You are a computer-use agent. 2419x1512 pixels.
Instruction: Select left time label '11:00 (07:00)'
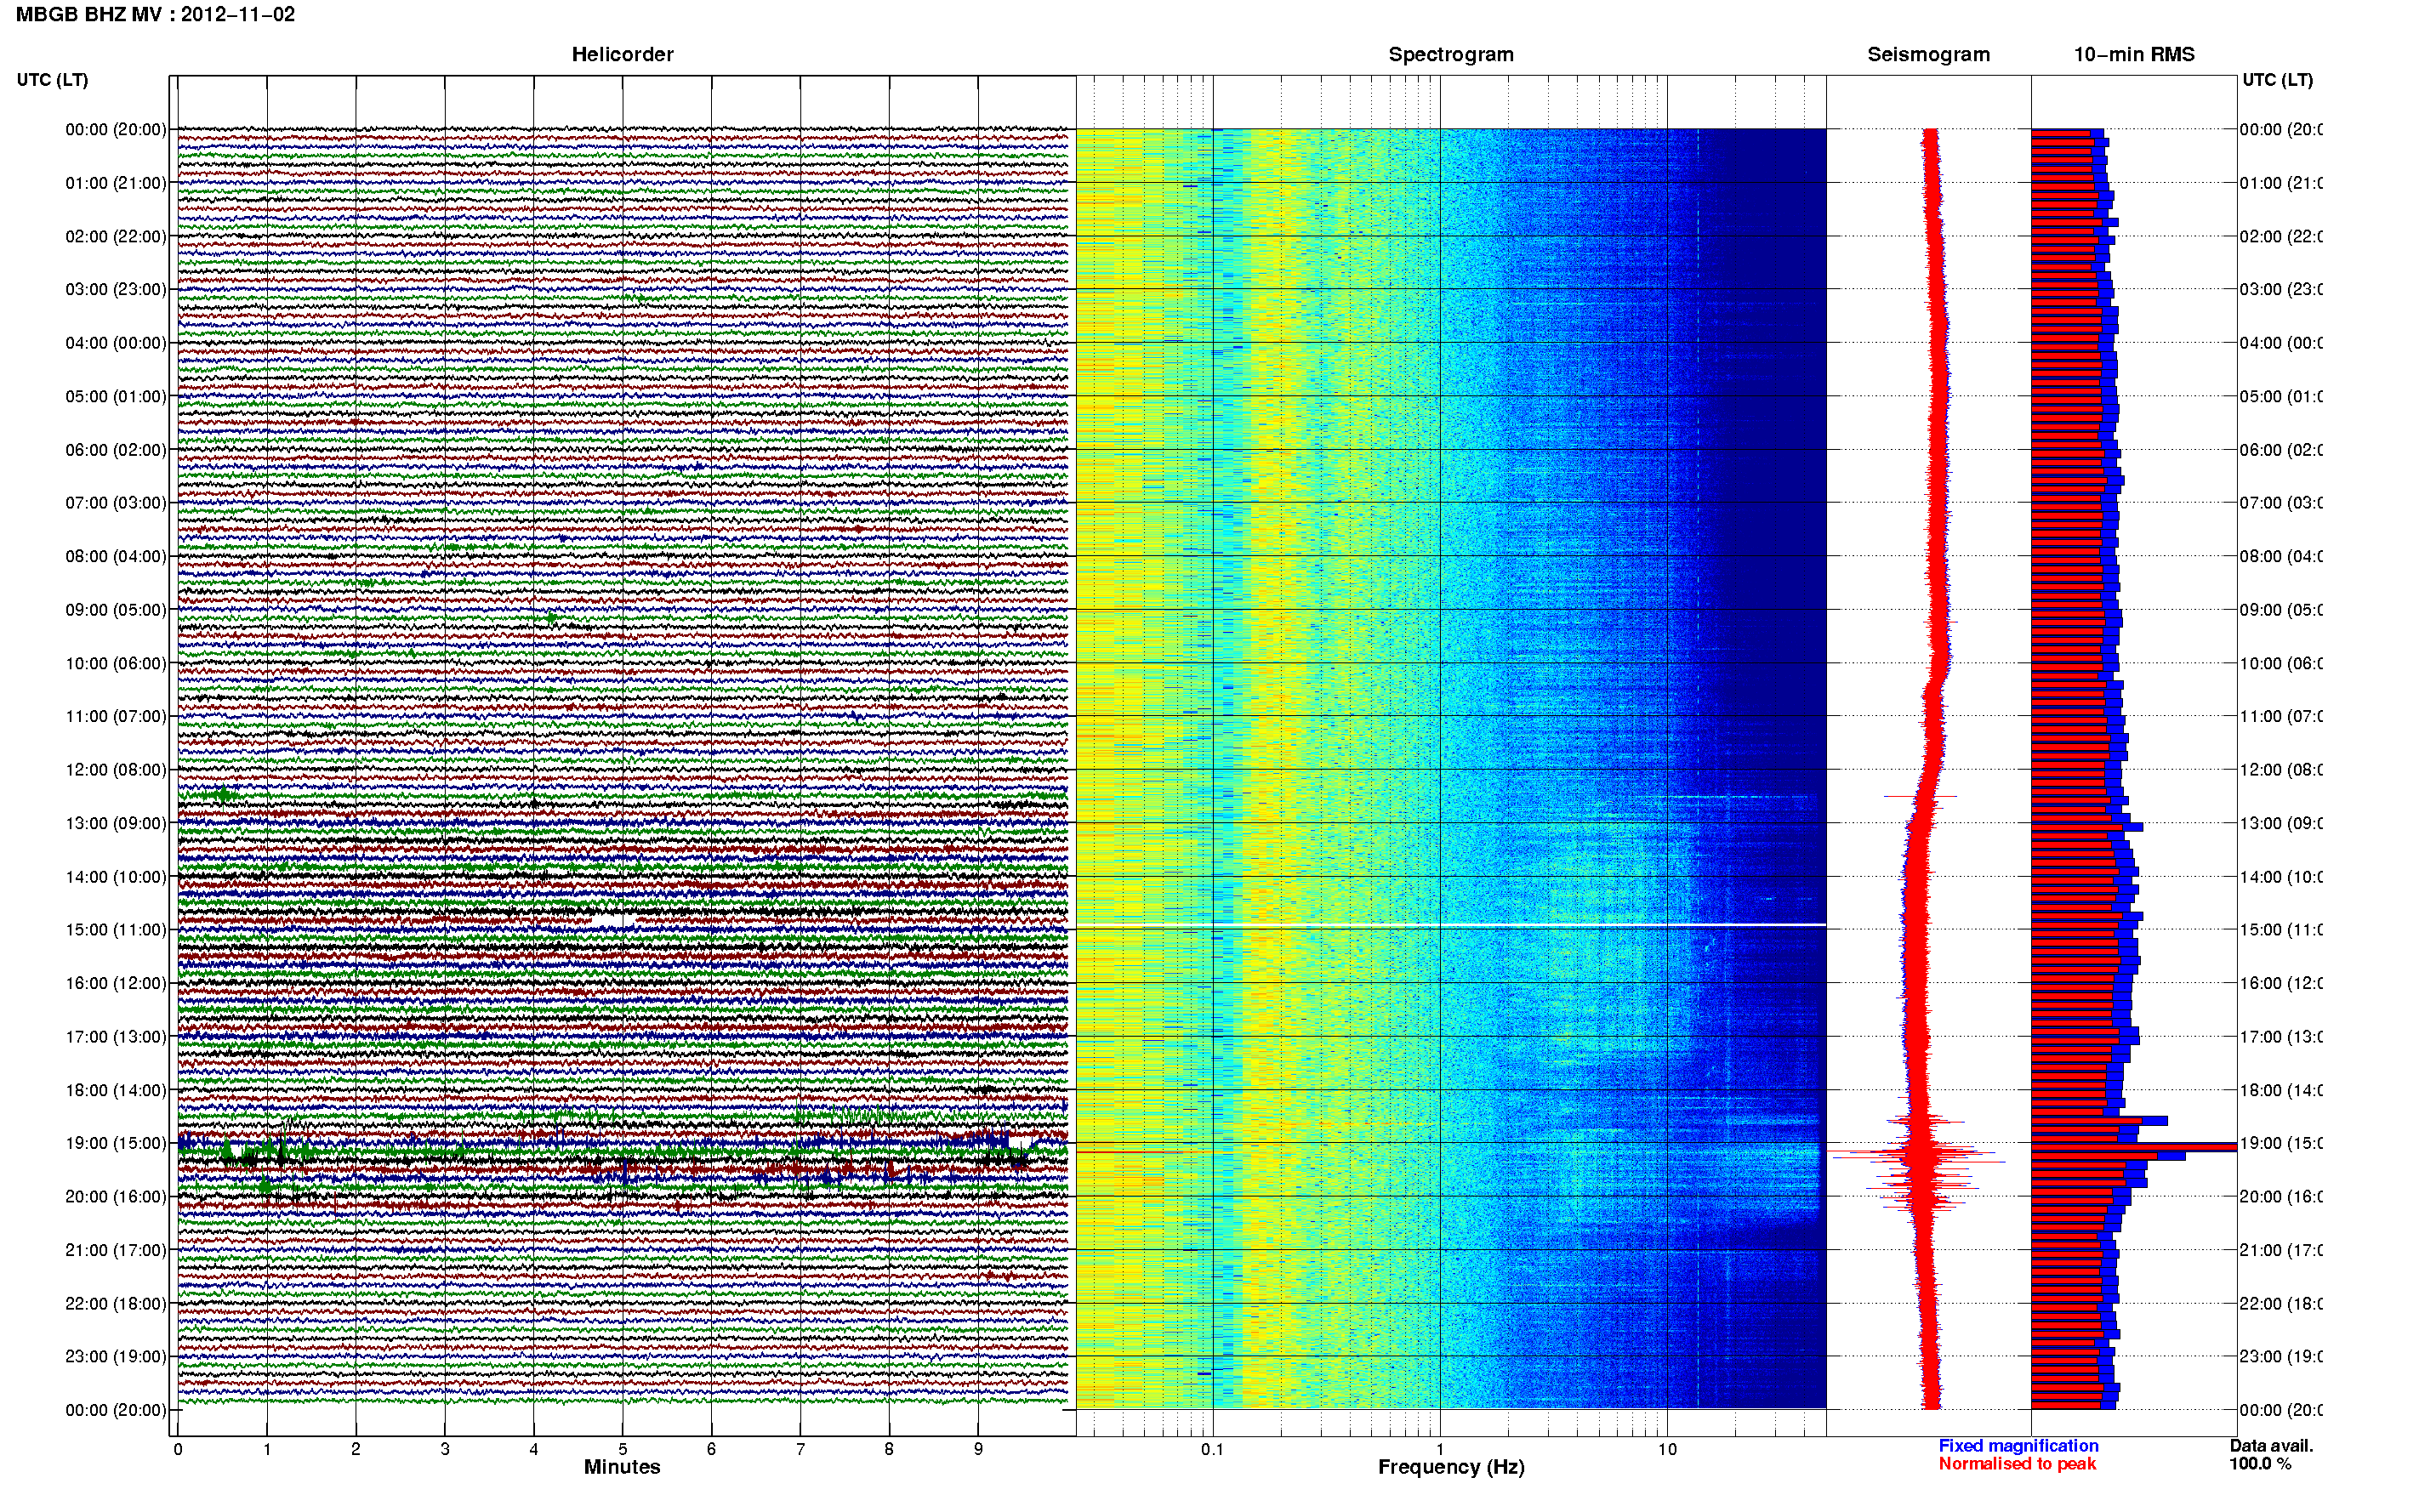point(116,716)
